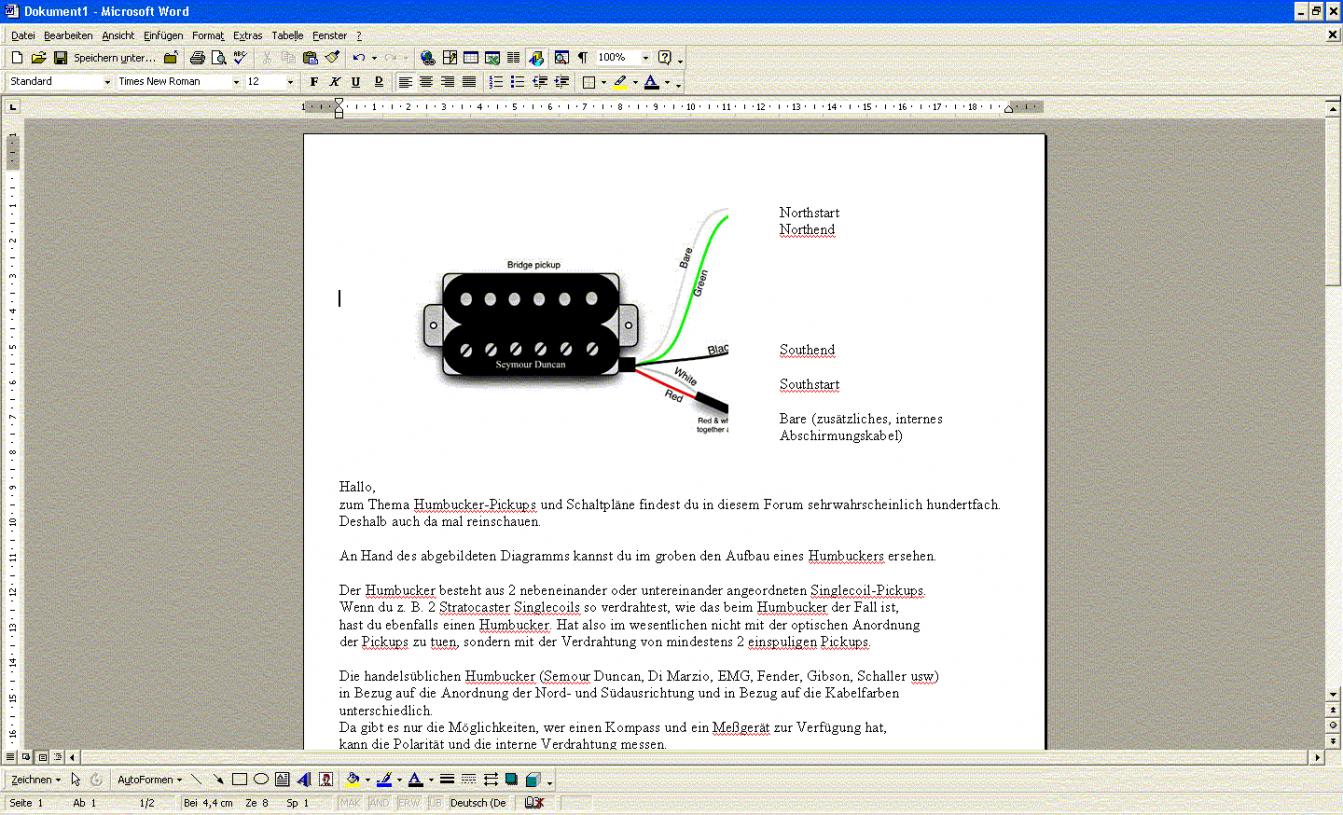Open the Document Map icon
Screen dimensions: 1343x815
tap(561, 58)
